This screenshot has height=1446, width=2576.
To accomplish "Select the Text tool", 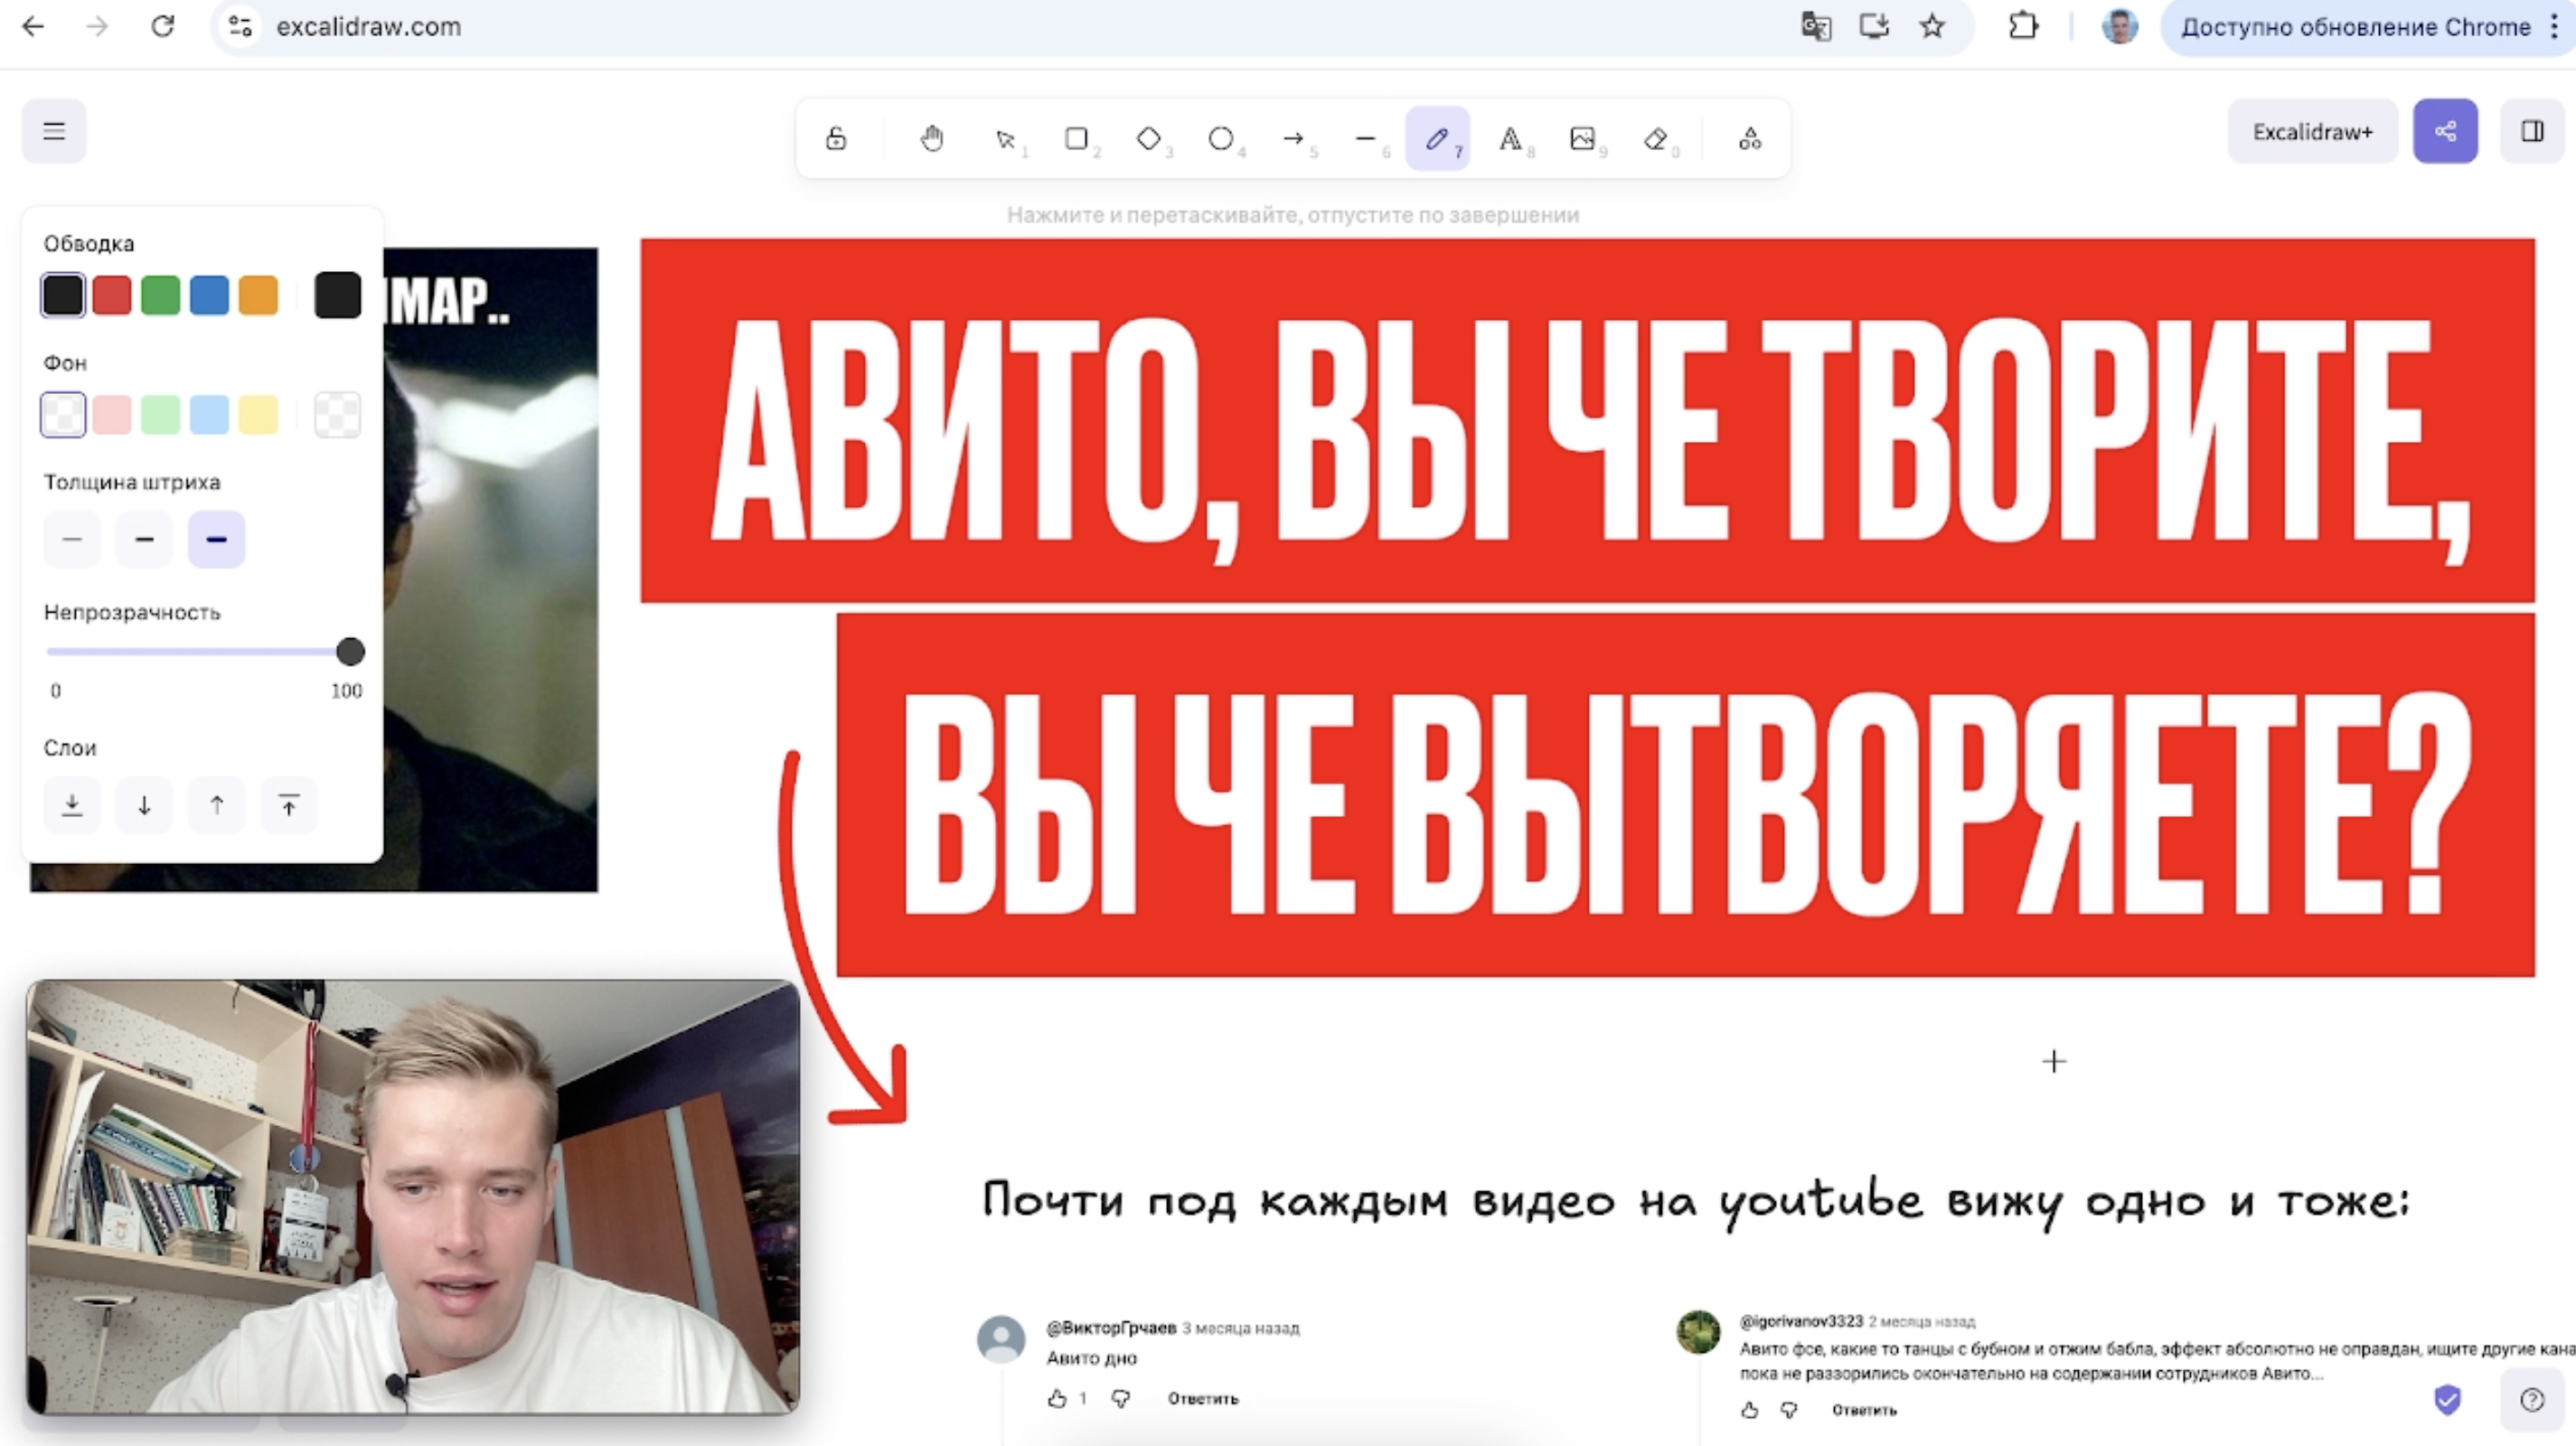I will [x=1511, y=138].
